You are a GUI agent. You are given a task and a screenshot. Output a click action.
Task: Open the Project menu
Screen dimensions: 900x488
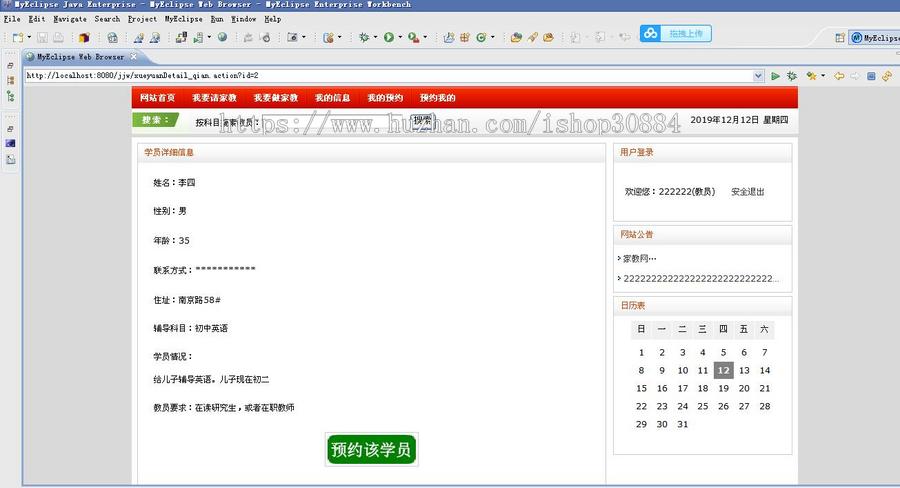coord(142,19)
